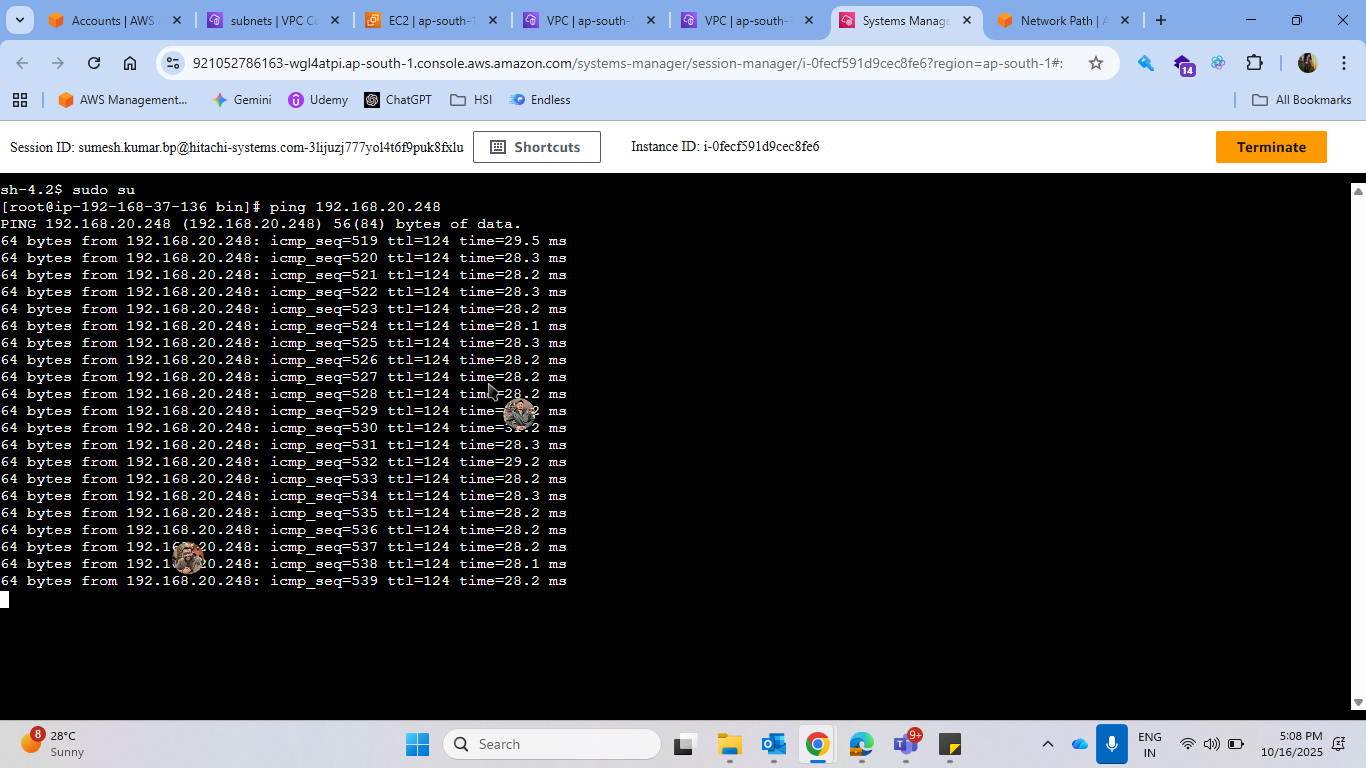Reload the current browser page
Viewport: 1366px width, 768px height.
coord(94,63)
